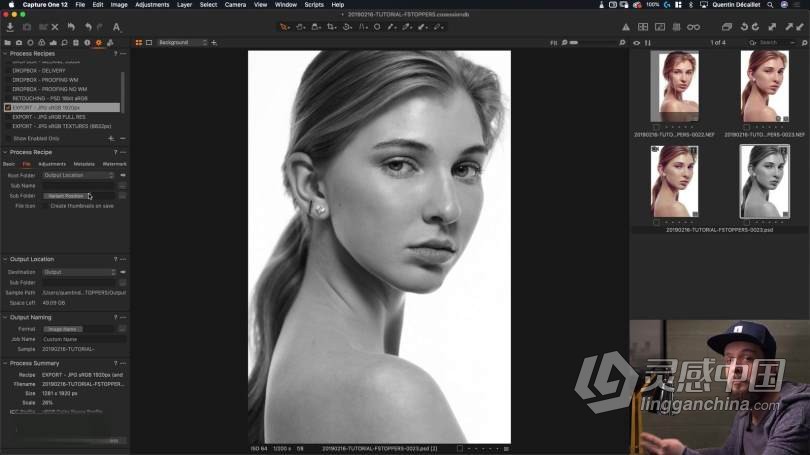Screen dimensions: 810x455
Task: Rotate image left icon
Action: pyautogui.click(x=744, y=27)
